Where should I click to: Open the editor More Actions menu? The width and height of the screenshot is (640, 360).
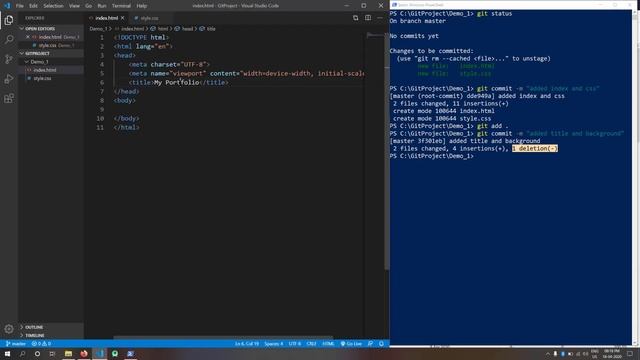tap(380, 18)
